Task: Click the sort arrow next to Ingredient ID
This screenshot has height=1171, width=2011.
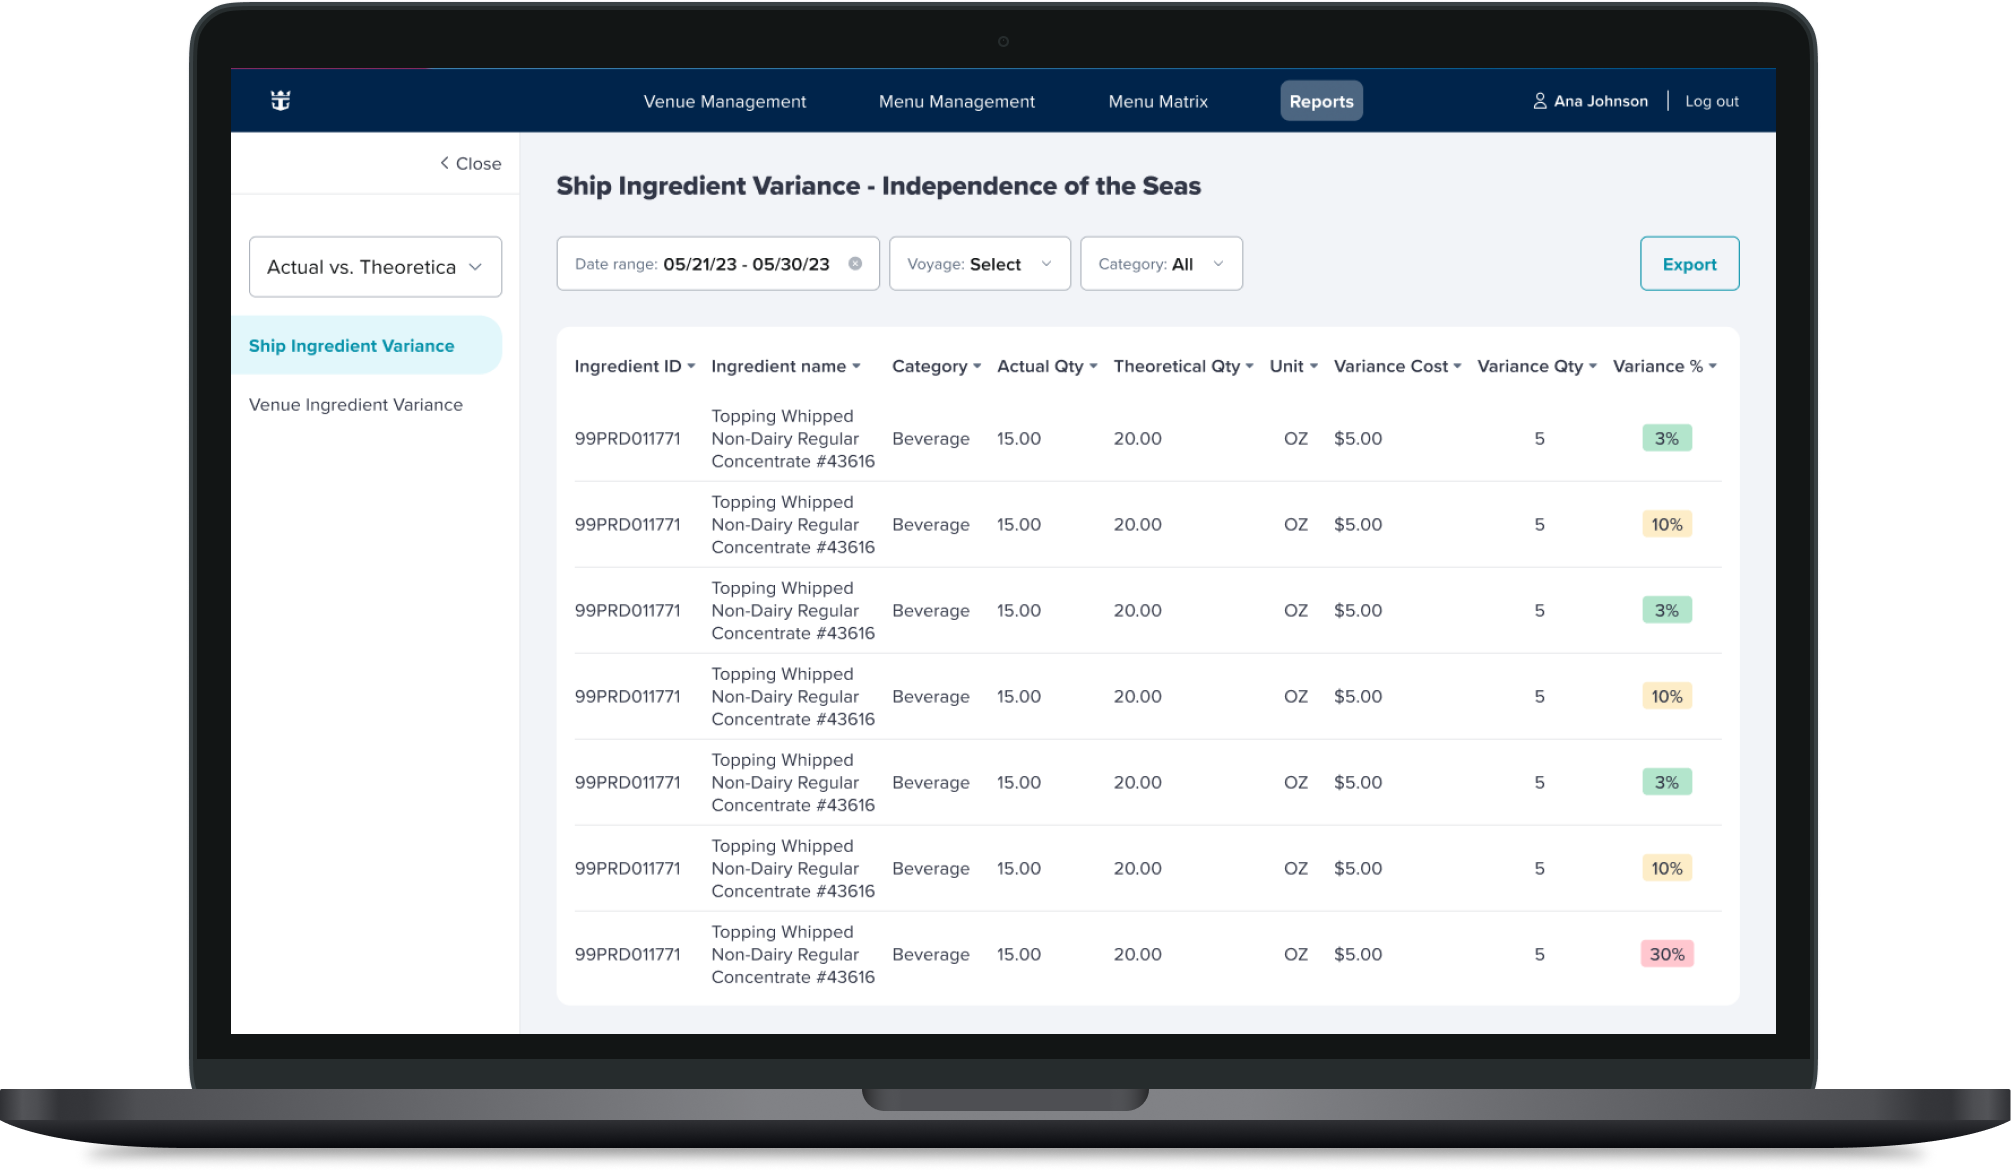Action: click(691, 367)
